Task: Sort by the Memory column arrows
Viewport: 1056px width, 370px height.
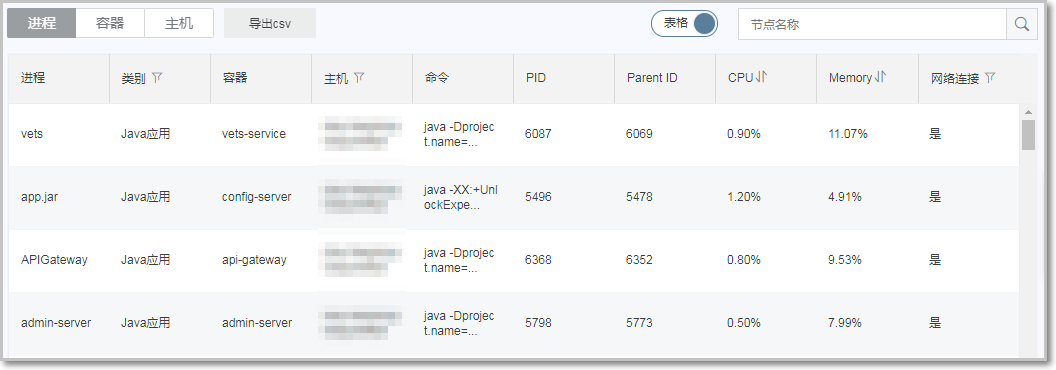Action: (880, 77)
